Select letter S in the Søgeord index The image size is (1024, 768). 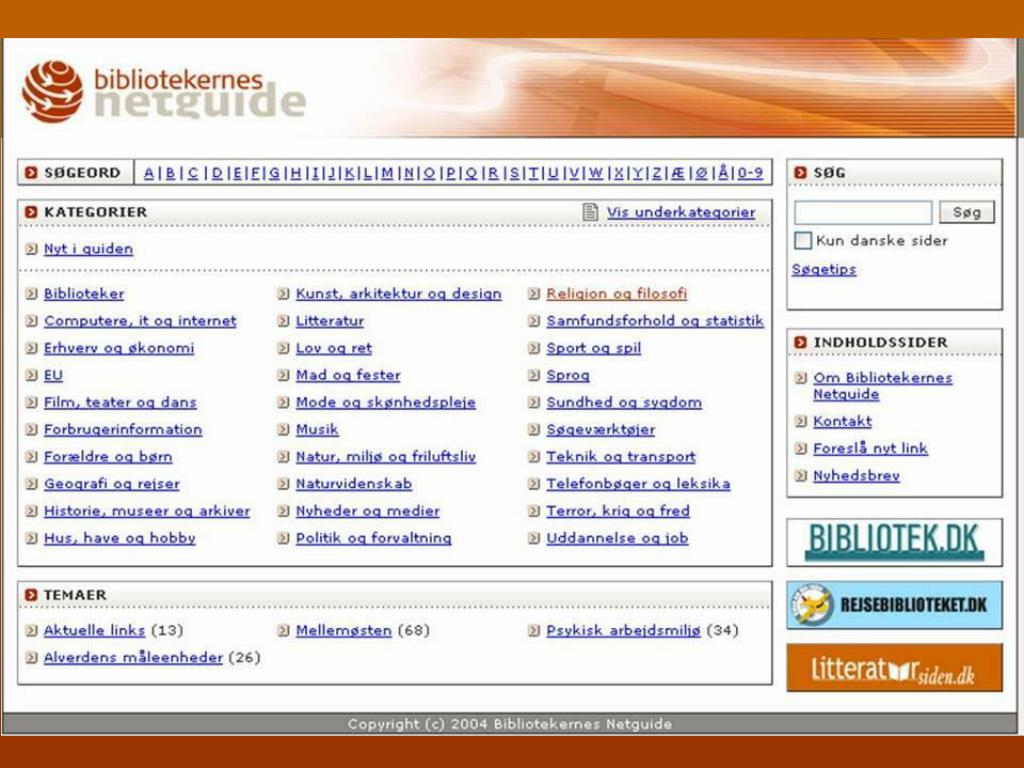tap(515, 173)
